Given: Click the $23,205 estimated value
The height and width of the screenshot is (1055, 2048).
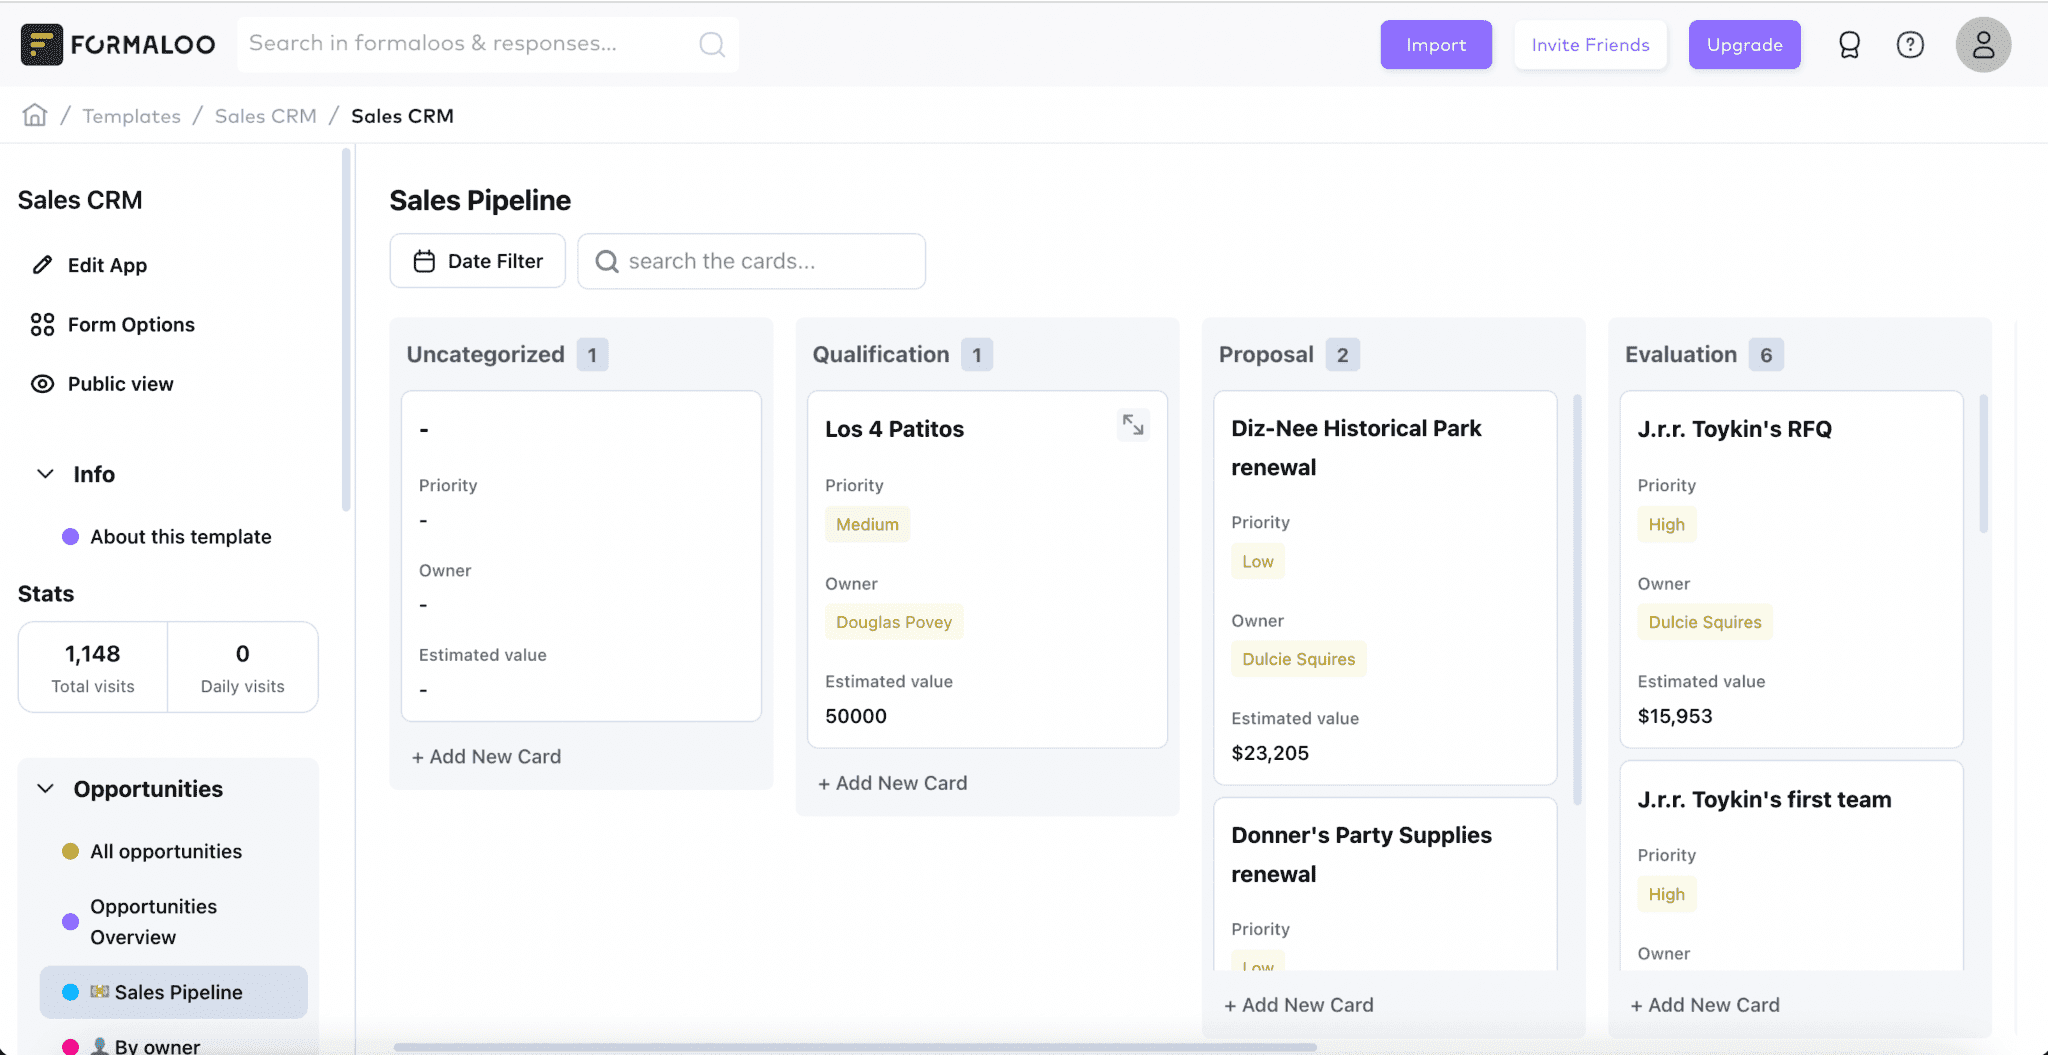Looking at the screenshot, I should pos(1270,753).
